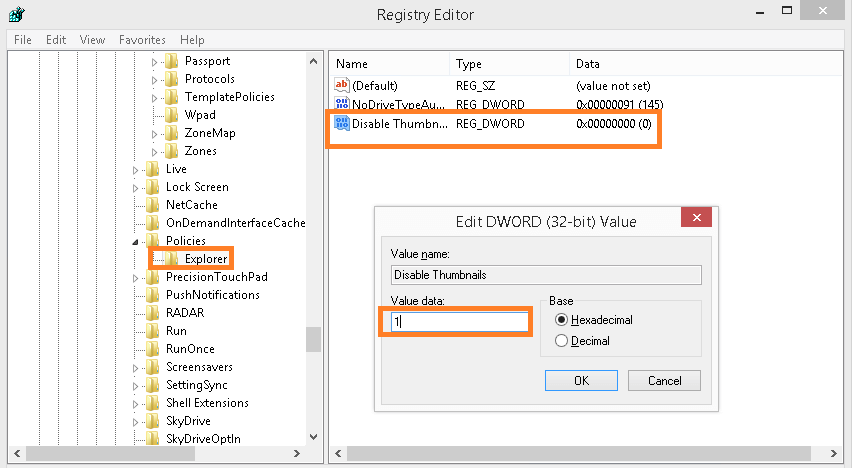Expand the Passport registry key
This screenshot has width=854, height=468.
pyautogui.click(x=155, y=62)
